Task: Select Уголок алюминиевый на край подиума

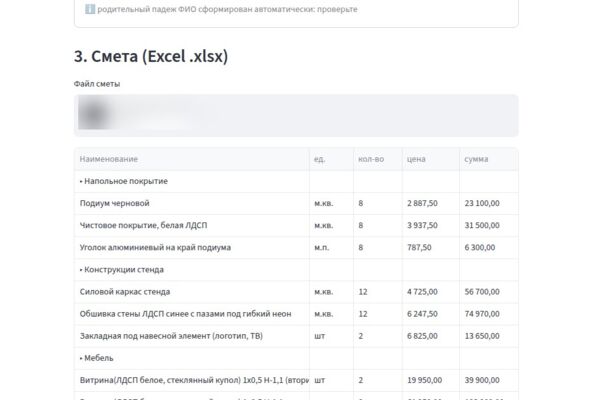Action: pyautogui.click(x=191, y=248)
